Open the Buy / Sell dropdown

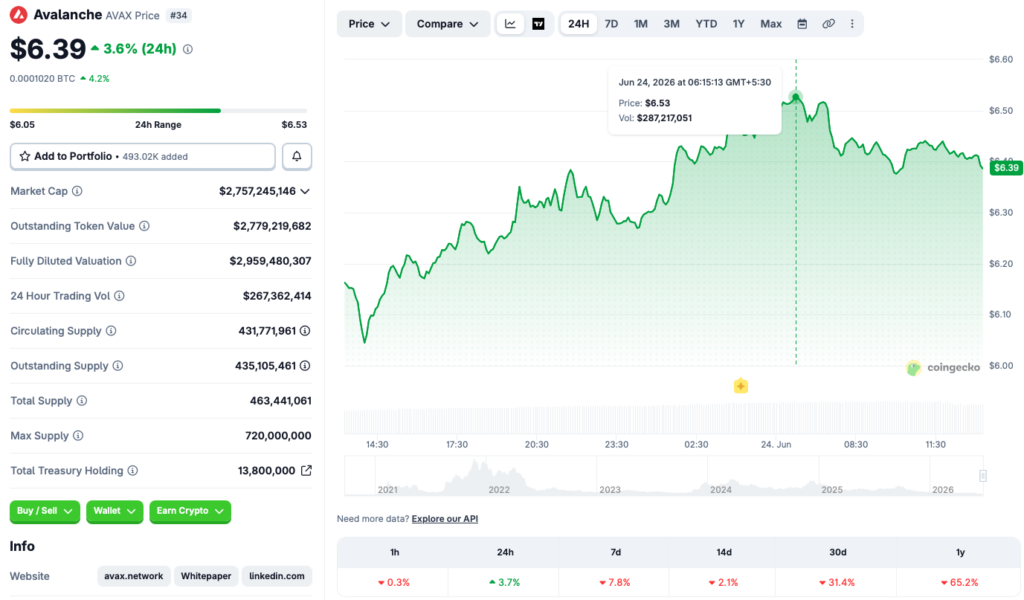[x=44, y=511]
